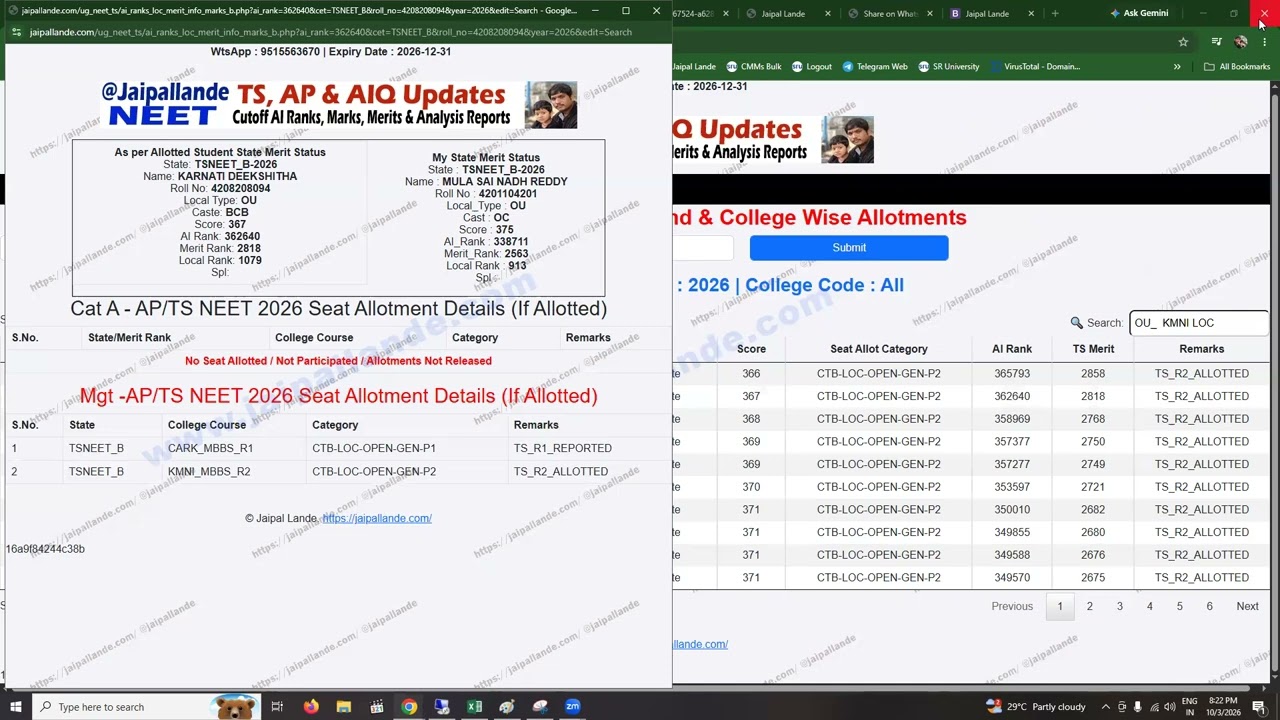Bookmark this page with the star icon
This screenshot has width=1280, height=720.
click(1183, 41)
